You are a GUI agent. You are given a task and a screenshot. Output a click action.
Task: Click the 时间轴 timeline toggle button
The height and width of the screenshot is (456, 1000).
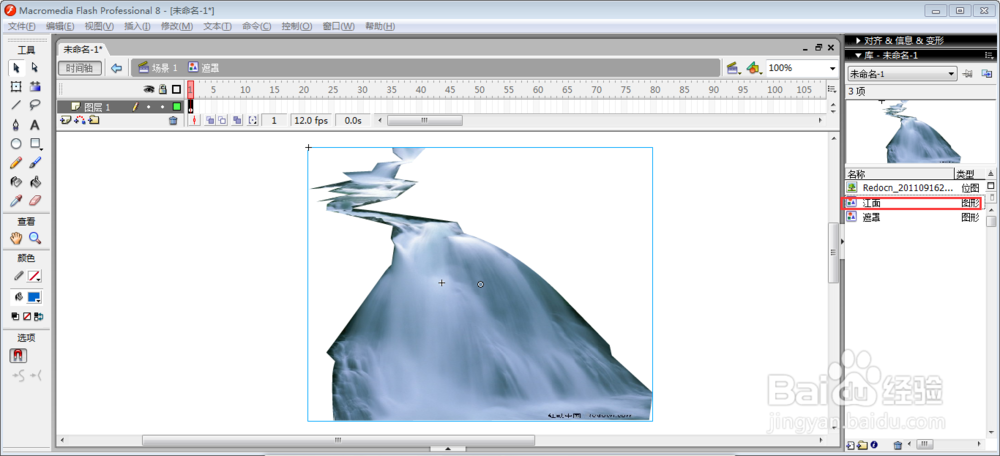point(80,68)
